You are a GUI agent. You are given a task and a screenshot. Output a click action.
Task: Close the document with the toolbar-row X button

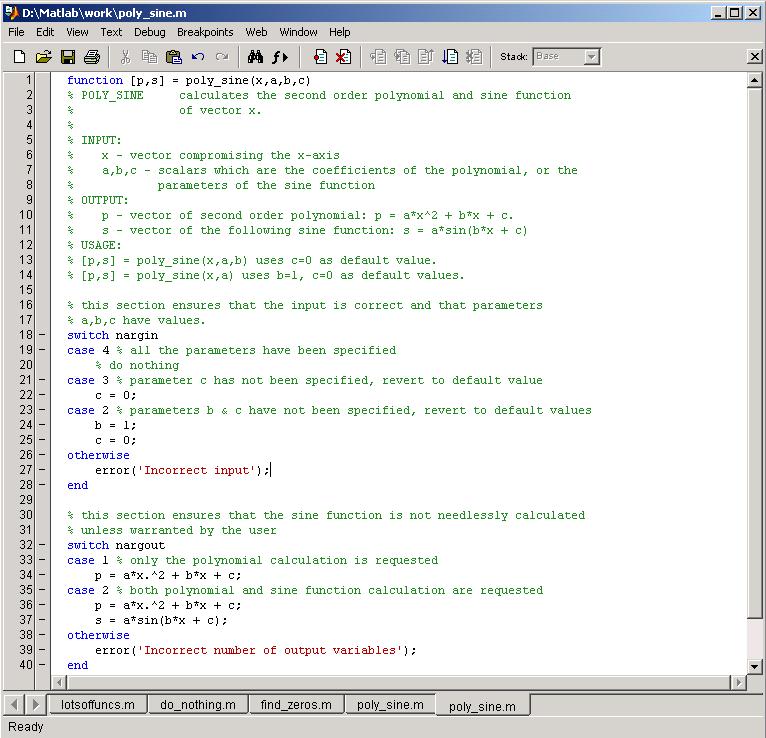[x=754, y=57]
